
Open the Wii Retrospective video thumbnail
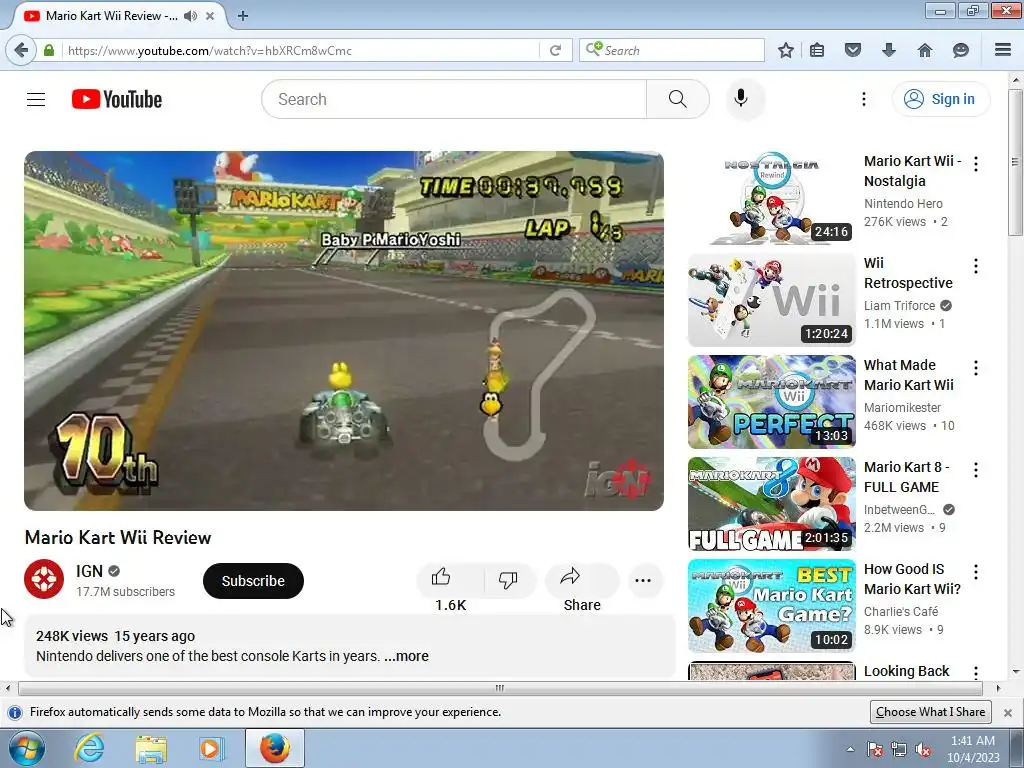click(x=772, y=300)
